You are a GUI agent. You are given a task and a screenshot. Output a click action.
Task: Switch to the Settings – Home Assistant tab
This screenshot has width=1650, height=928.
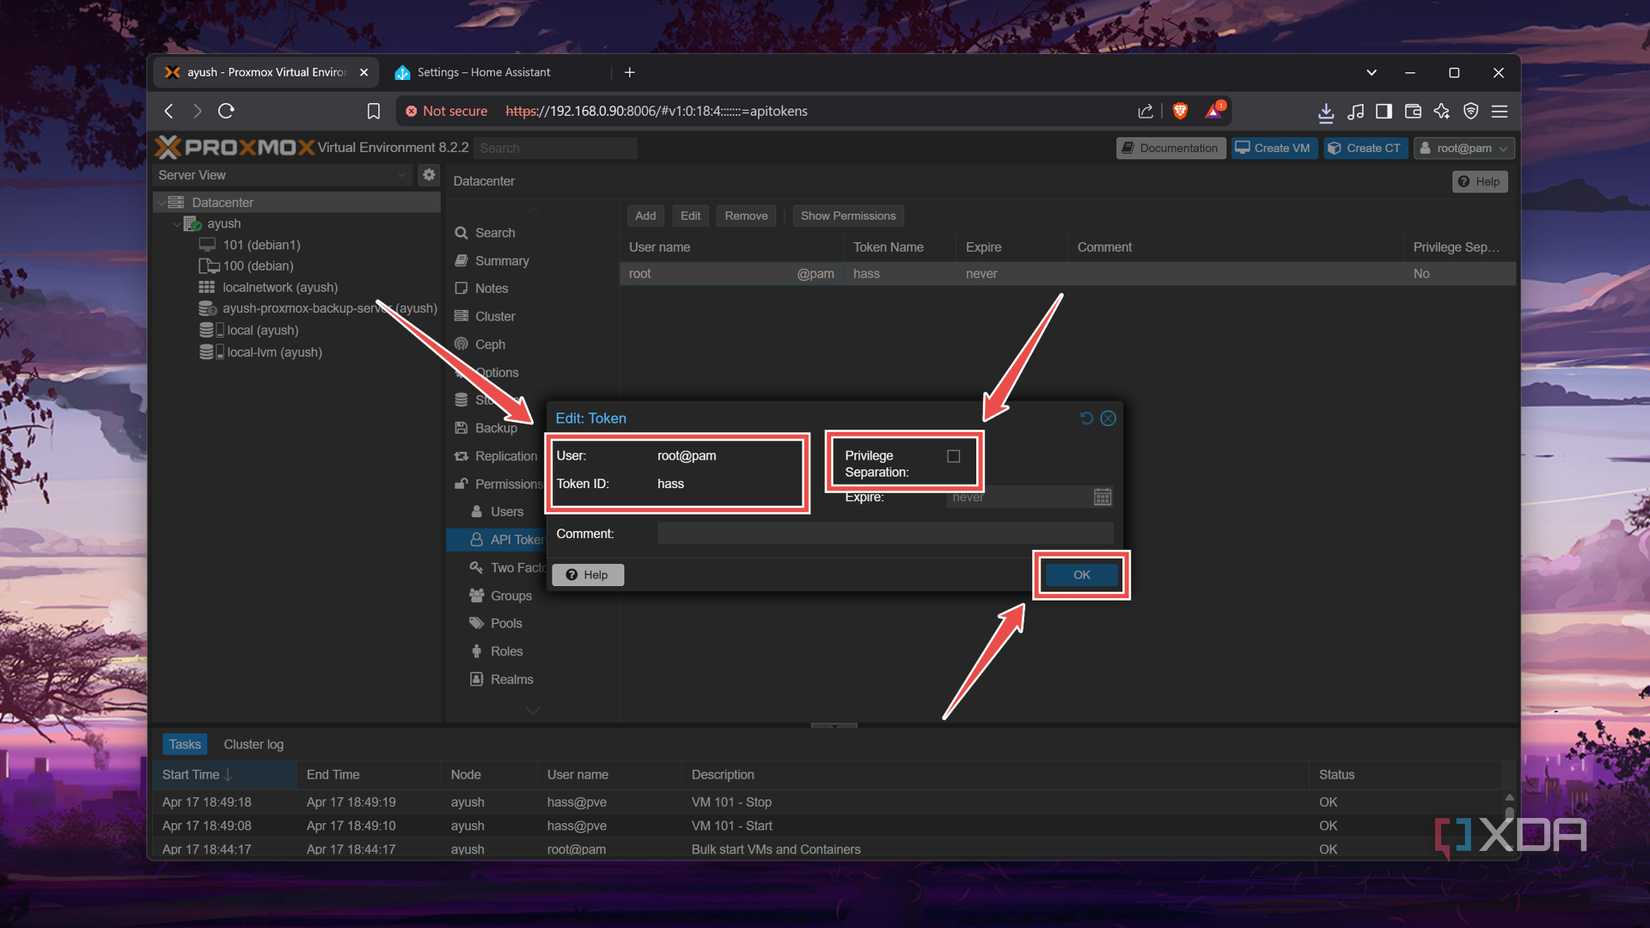click(485, 72)
